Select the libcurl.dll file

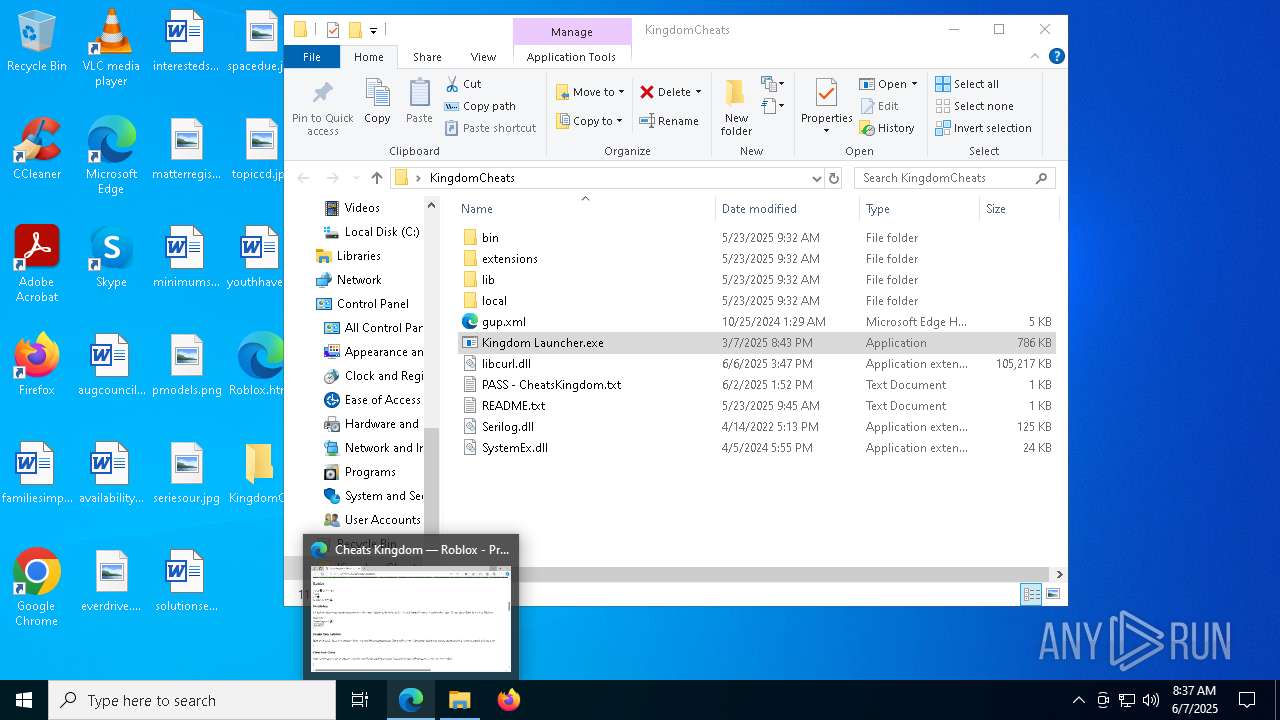(x=757, y=364)
